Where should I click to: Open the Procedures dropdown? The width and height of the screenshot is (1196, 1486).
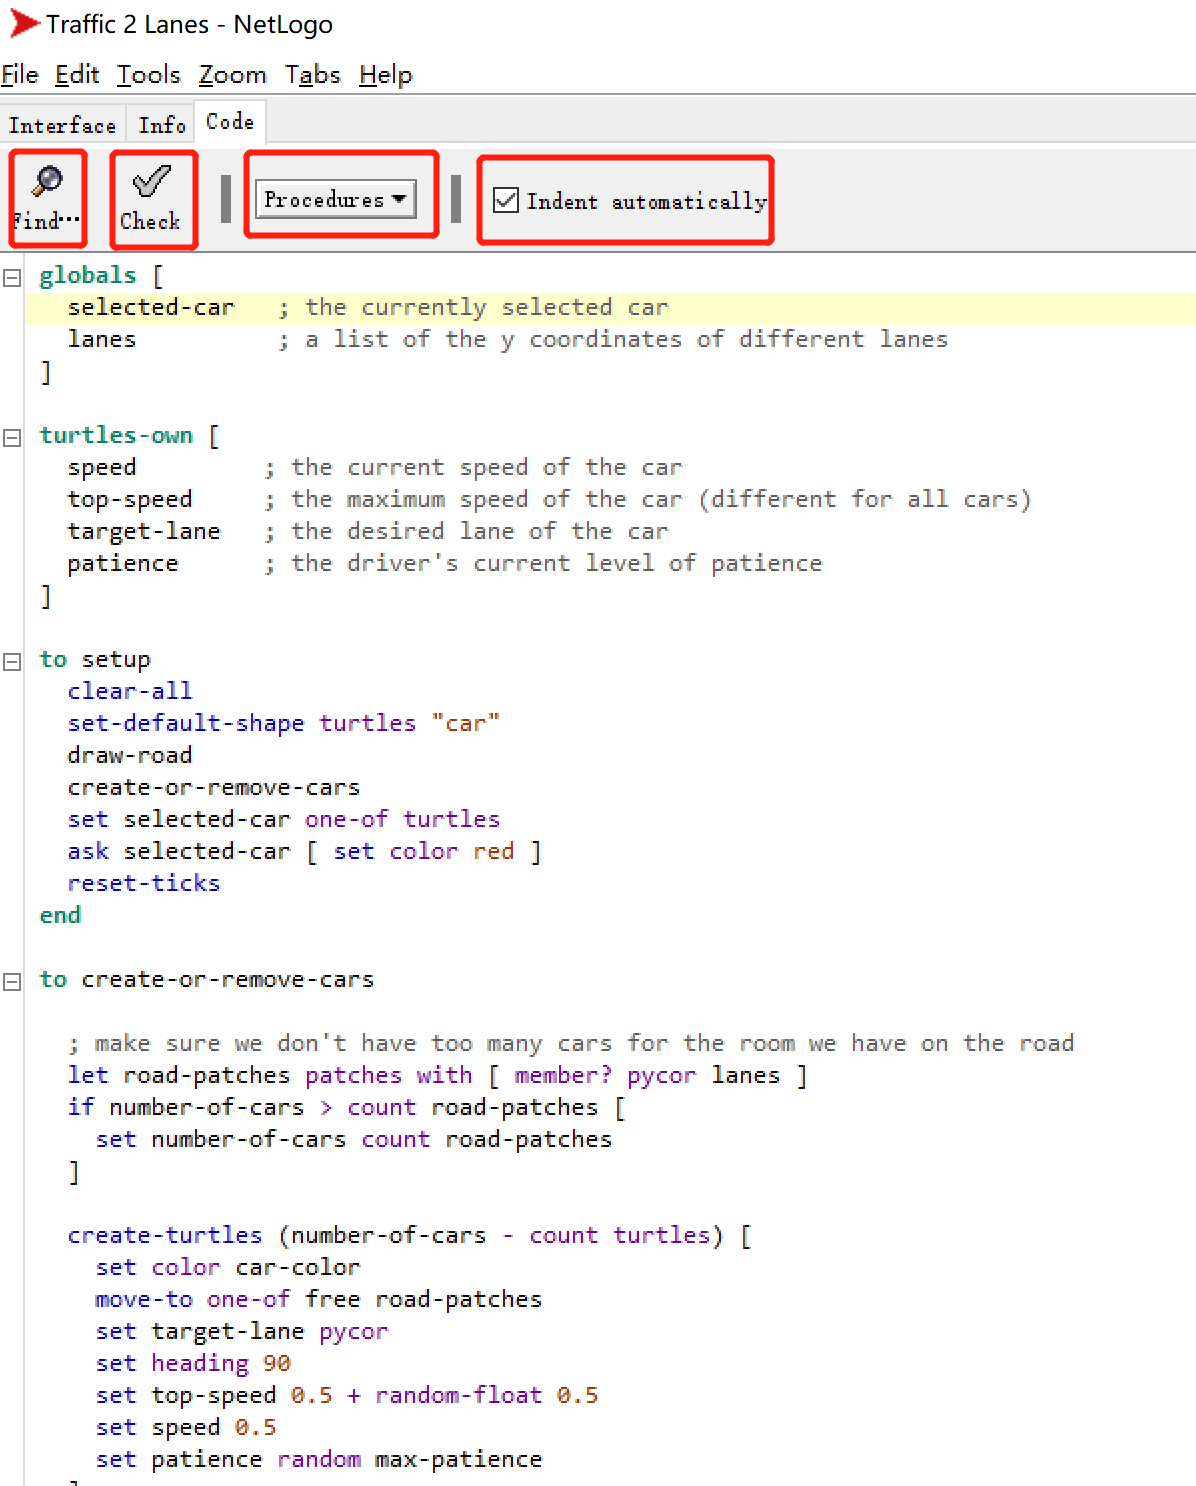[335, 199]
